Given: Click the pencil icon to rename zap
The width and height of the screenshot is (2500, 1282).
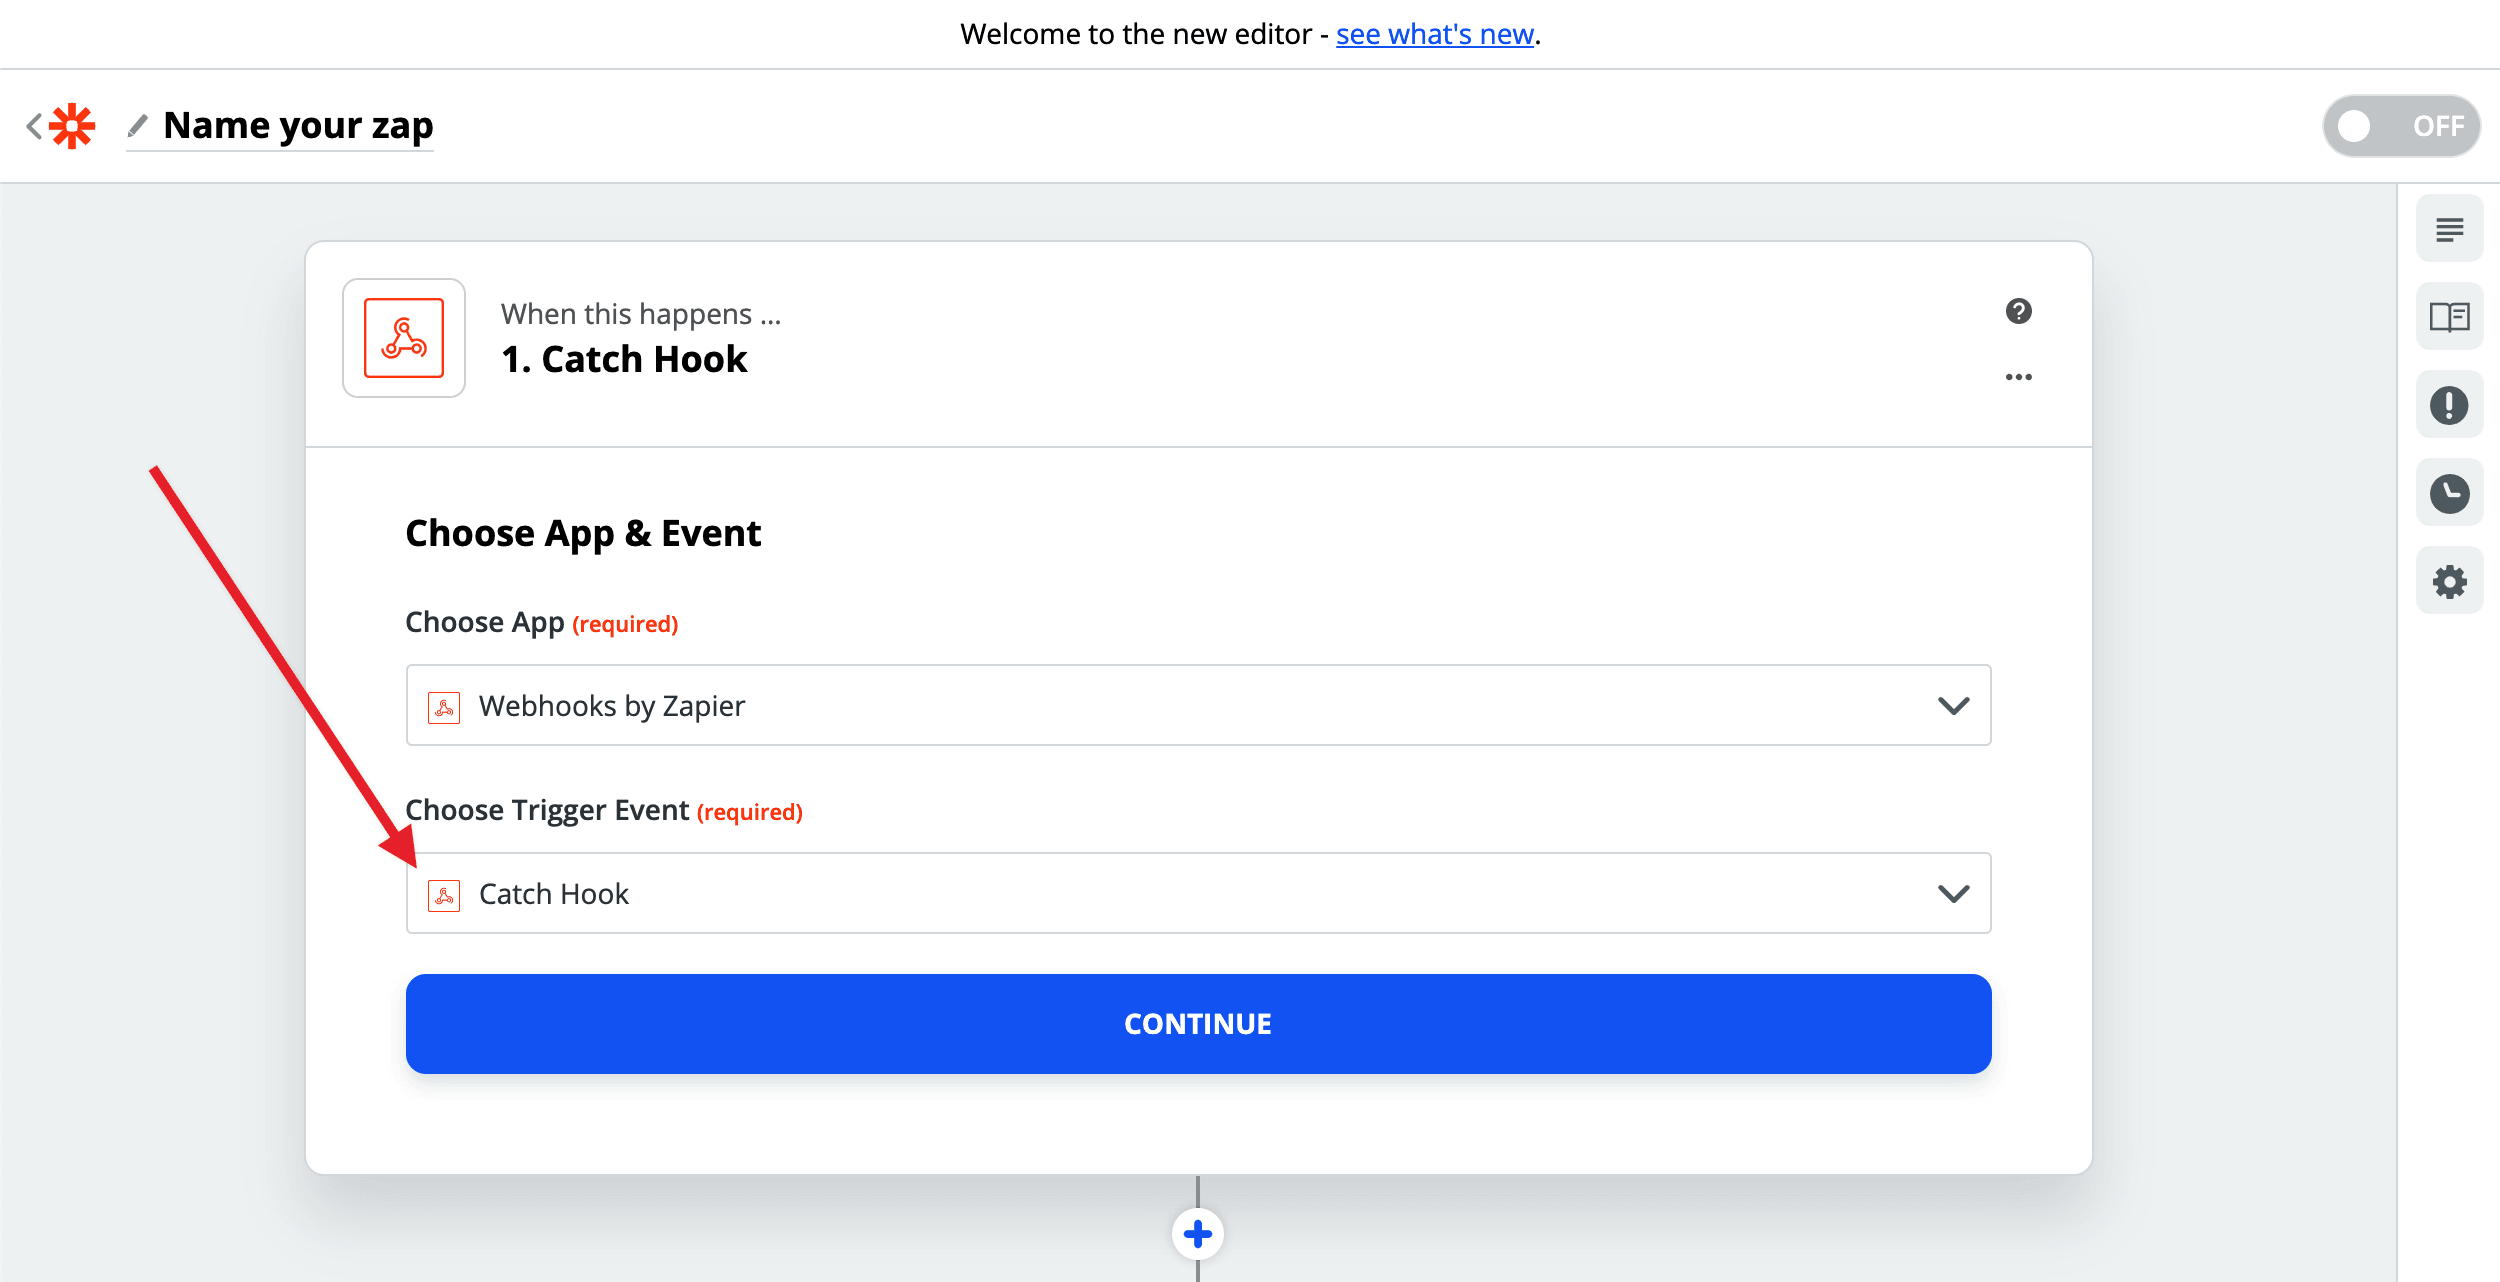Looking at the screenshot, I should click(x=138, y=126).
